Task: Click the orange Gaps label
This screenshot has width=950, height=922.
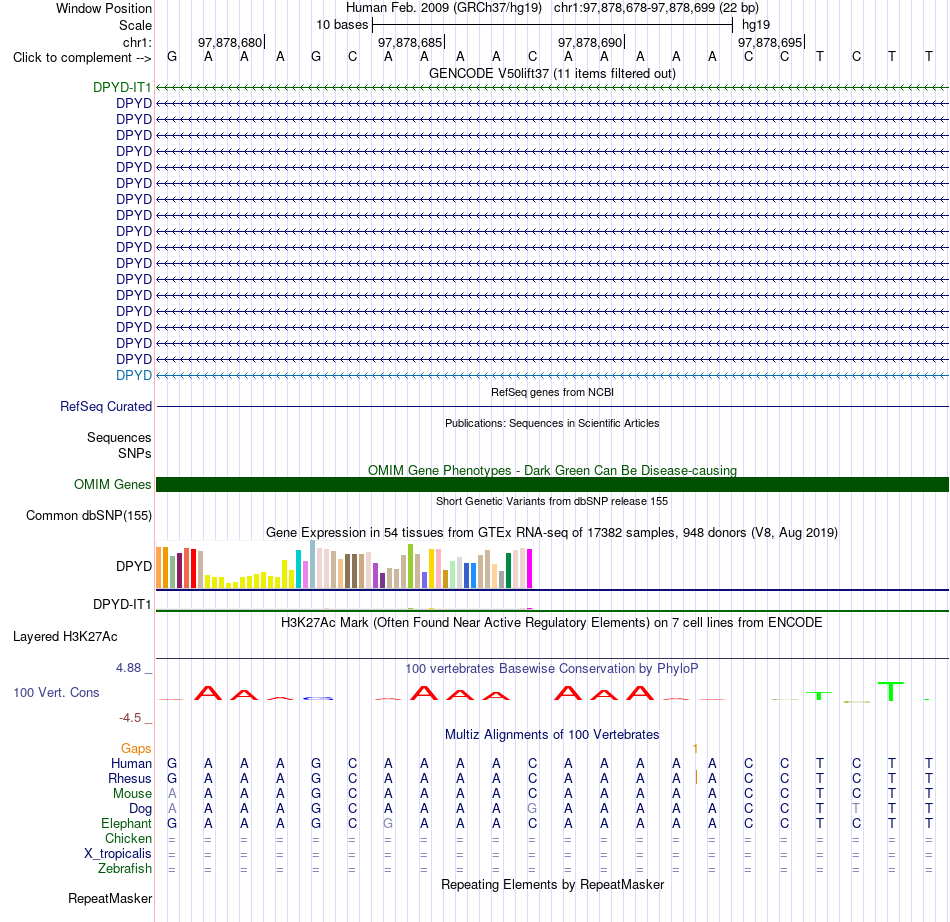Action: tap(136, 749)
